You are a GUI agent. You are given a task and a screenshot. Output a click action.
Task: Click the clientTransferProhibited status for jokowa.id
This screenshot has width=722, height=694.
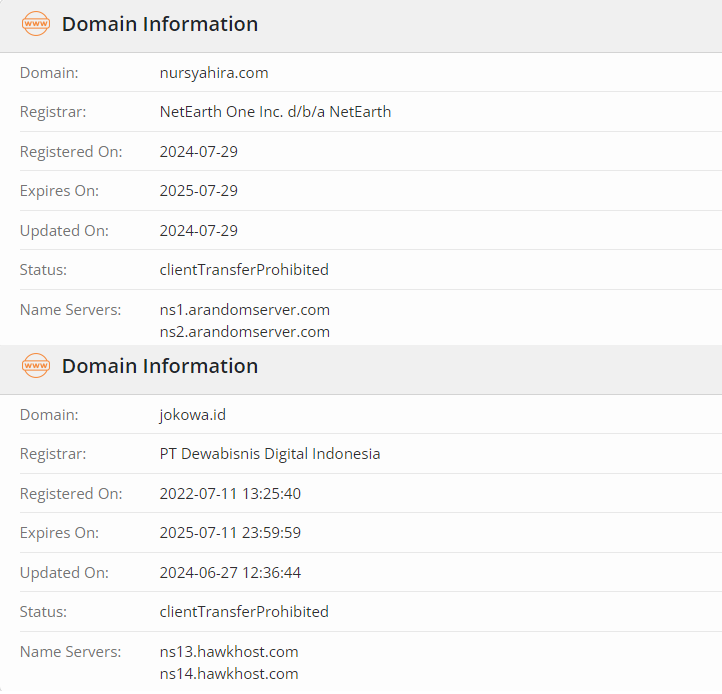[244, 612]
